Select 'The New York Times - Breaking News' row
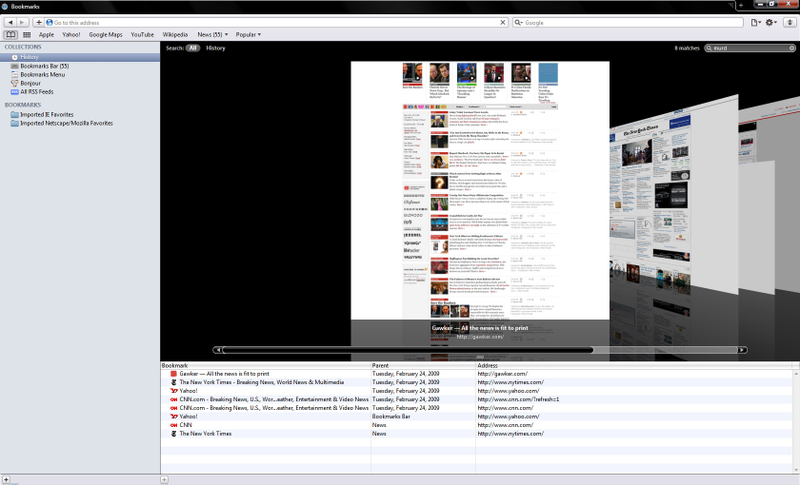Screen dimensions: 800x485 click(x=477, y=382)
